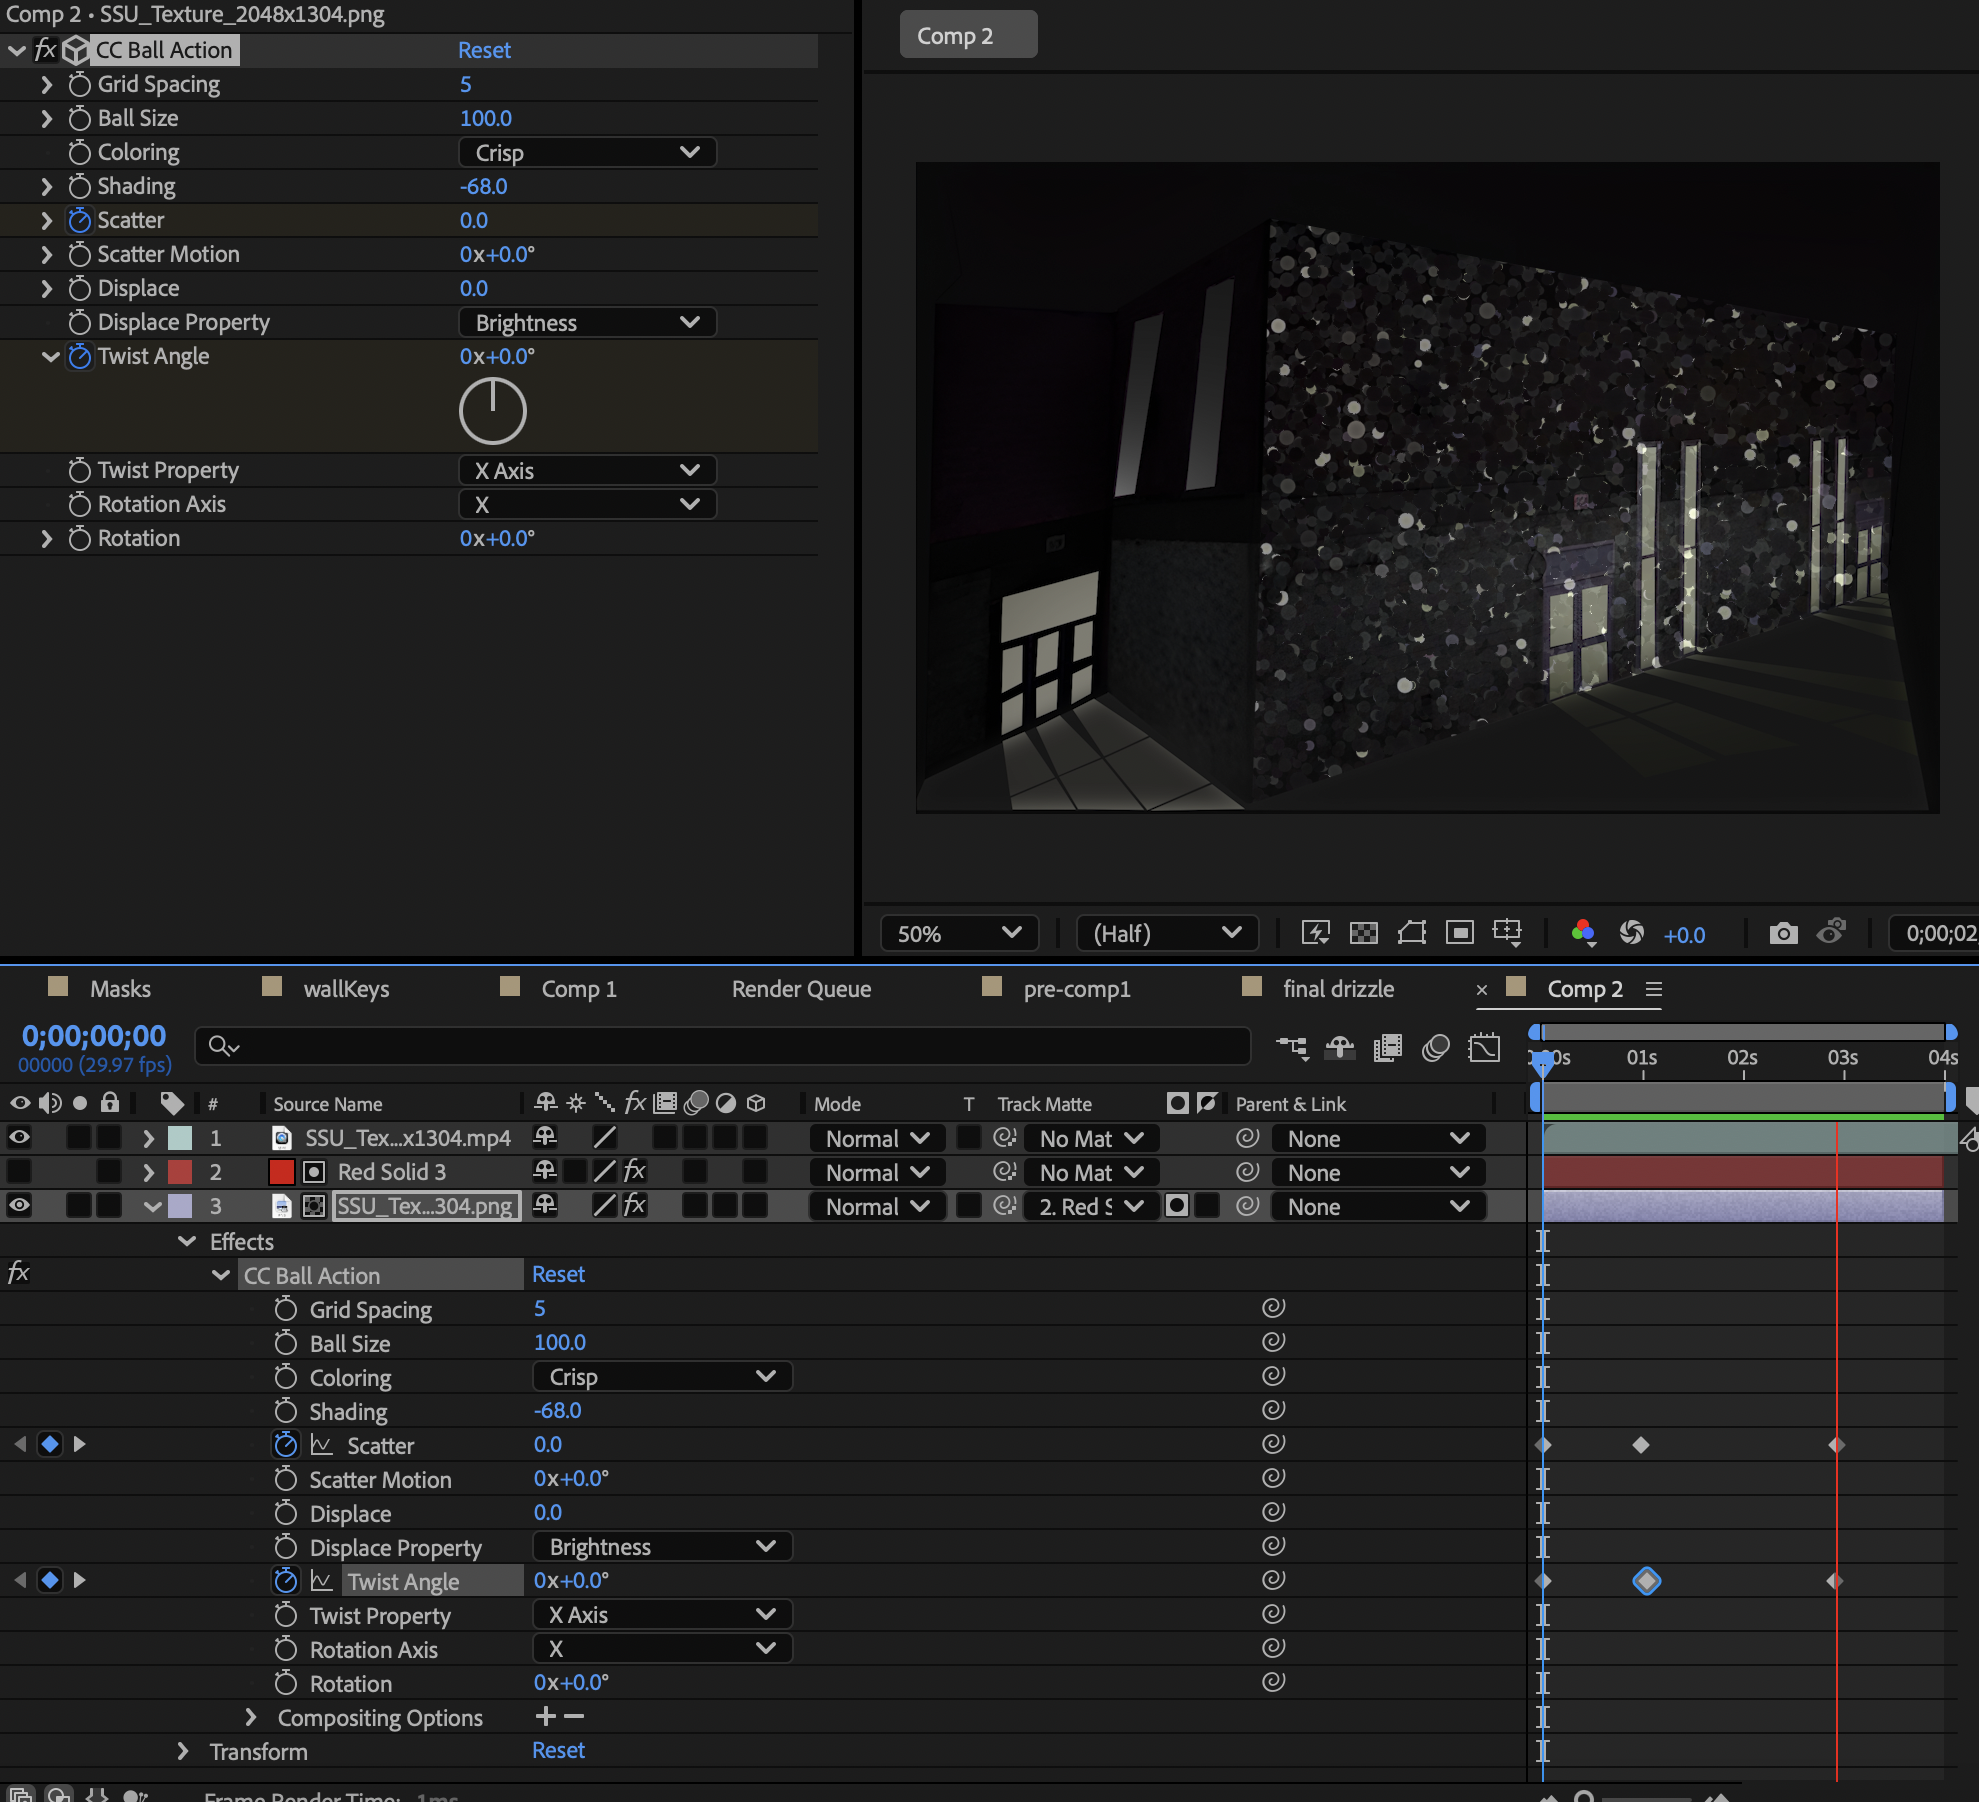Open the graph editor icon

[x=1484, y=1048]
